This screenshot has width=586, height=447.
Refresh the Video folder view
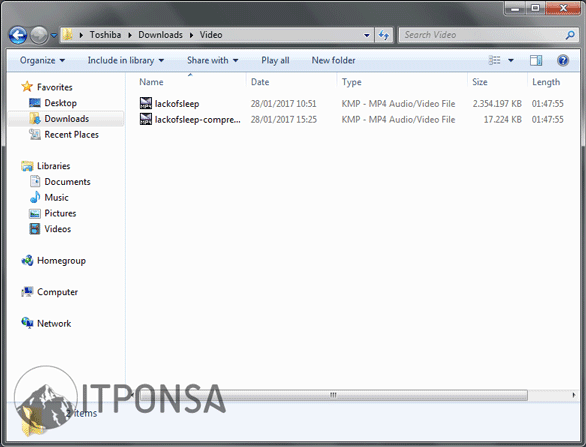pyautogui.click(x=383, y=35)
